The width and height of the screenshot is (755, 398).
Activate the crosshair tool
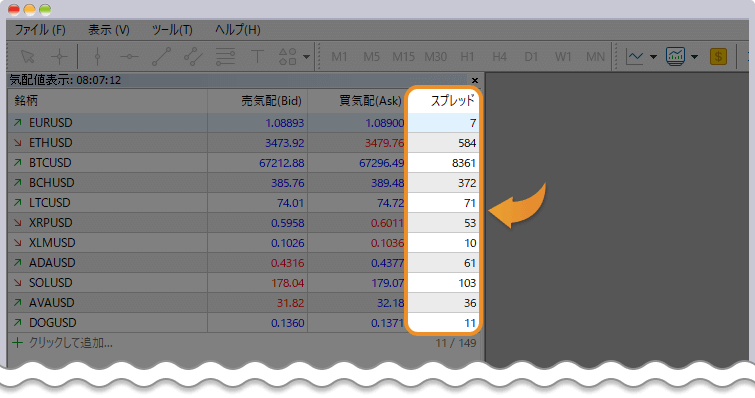click(x=60, y=57)
